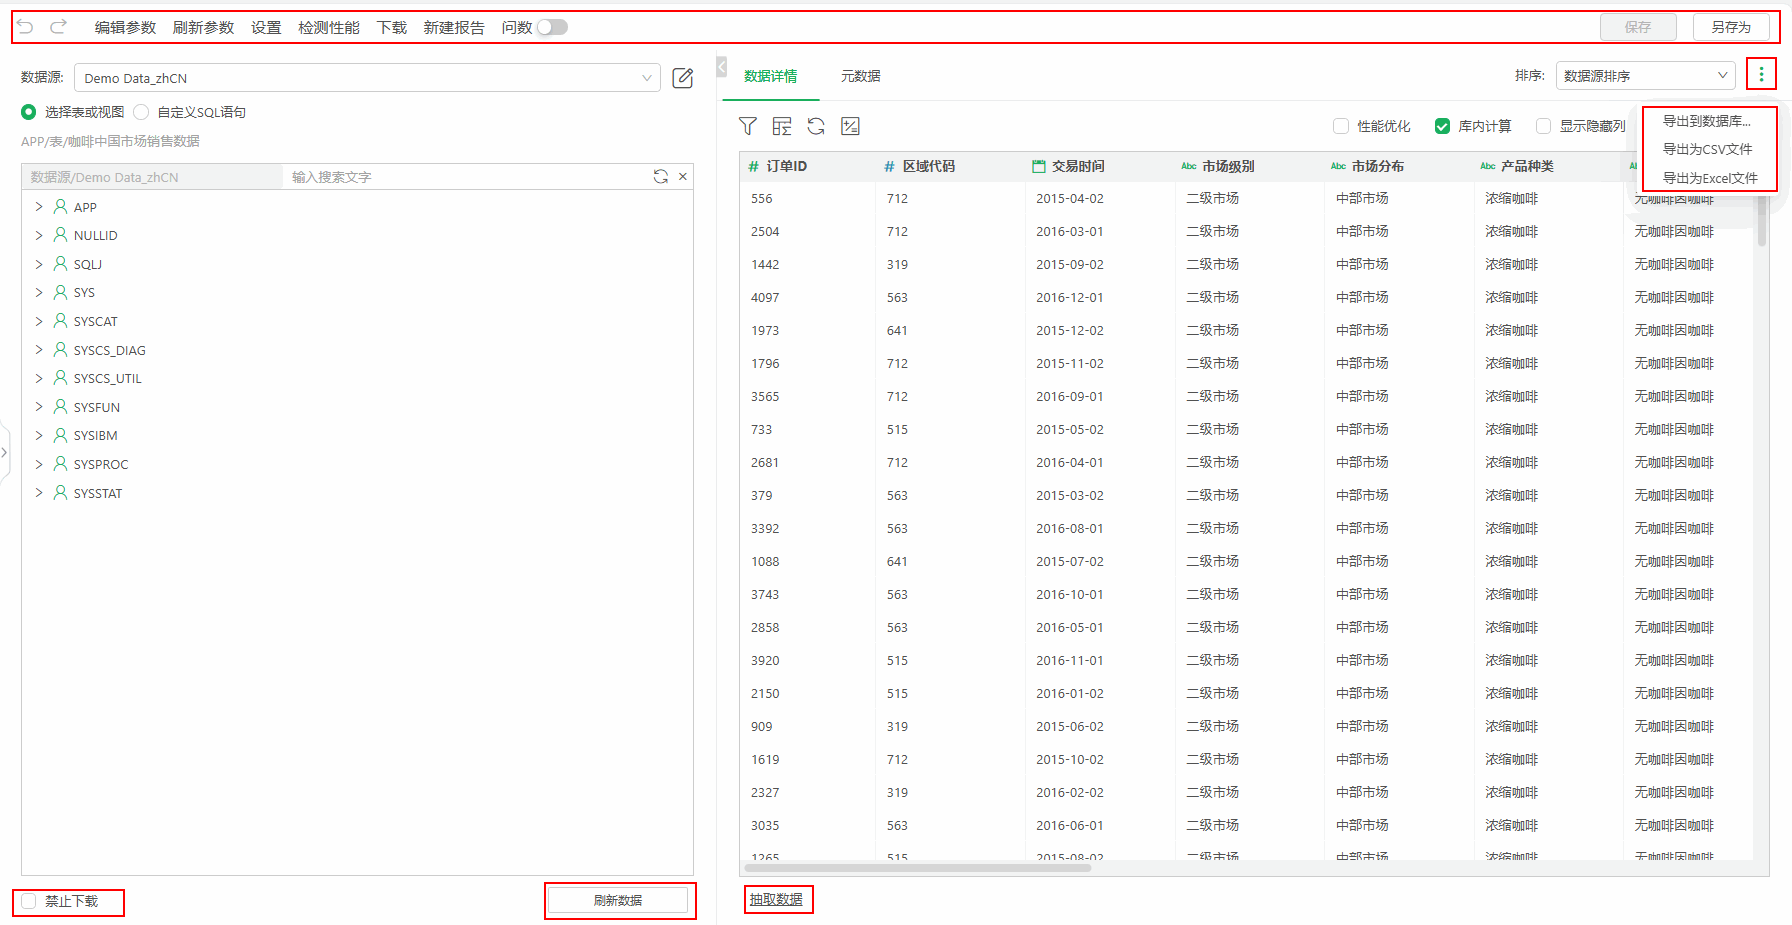Expand the SYSCS_DIAG tree node
Viewport: 1792px width, 925px height.
coord(39,350)
